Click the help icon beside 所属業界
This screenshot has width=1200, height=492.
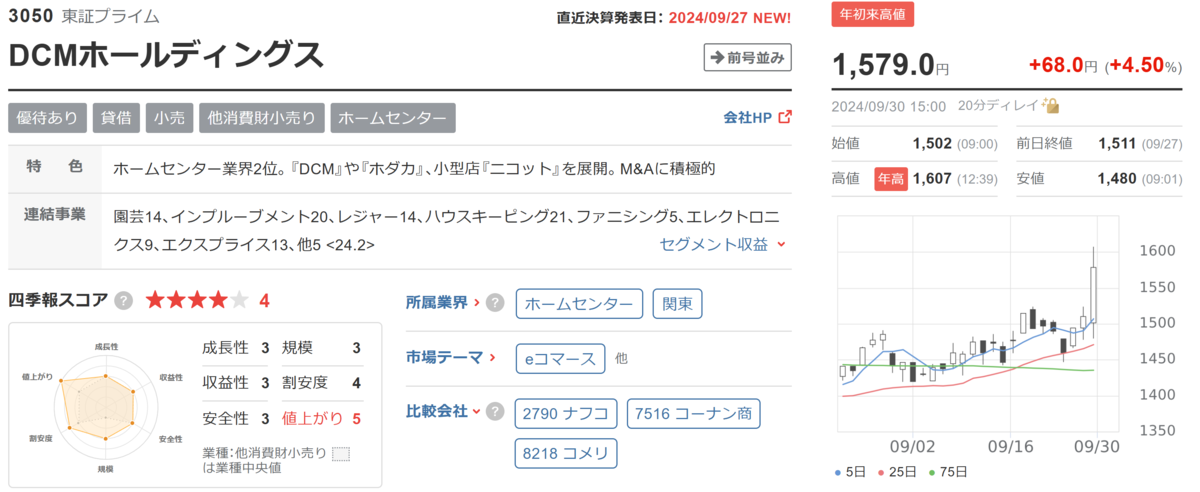[494, 303]
